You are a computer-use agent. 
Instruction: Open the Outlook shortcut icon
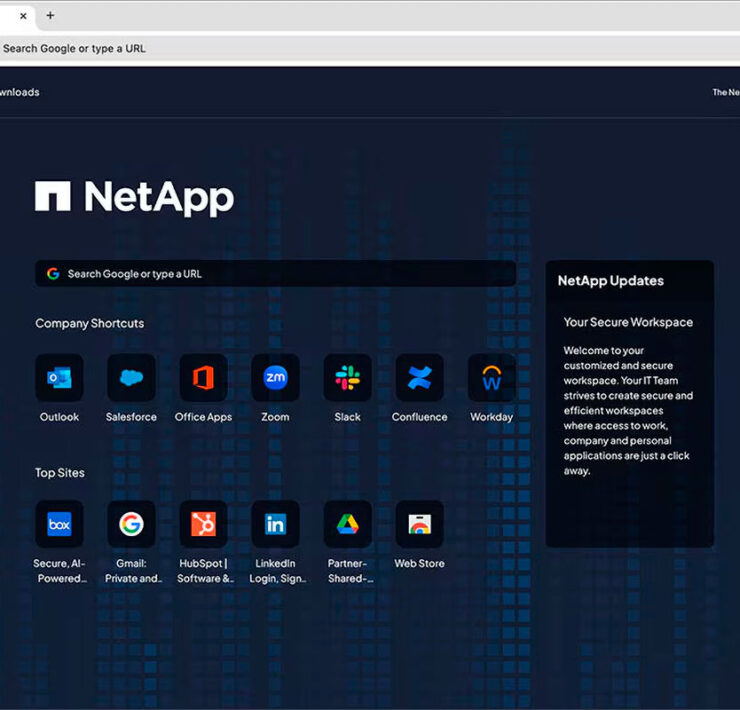(59, 378)
